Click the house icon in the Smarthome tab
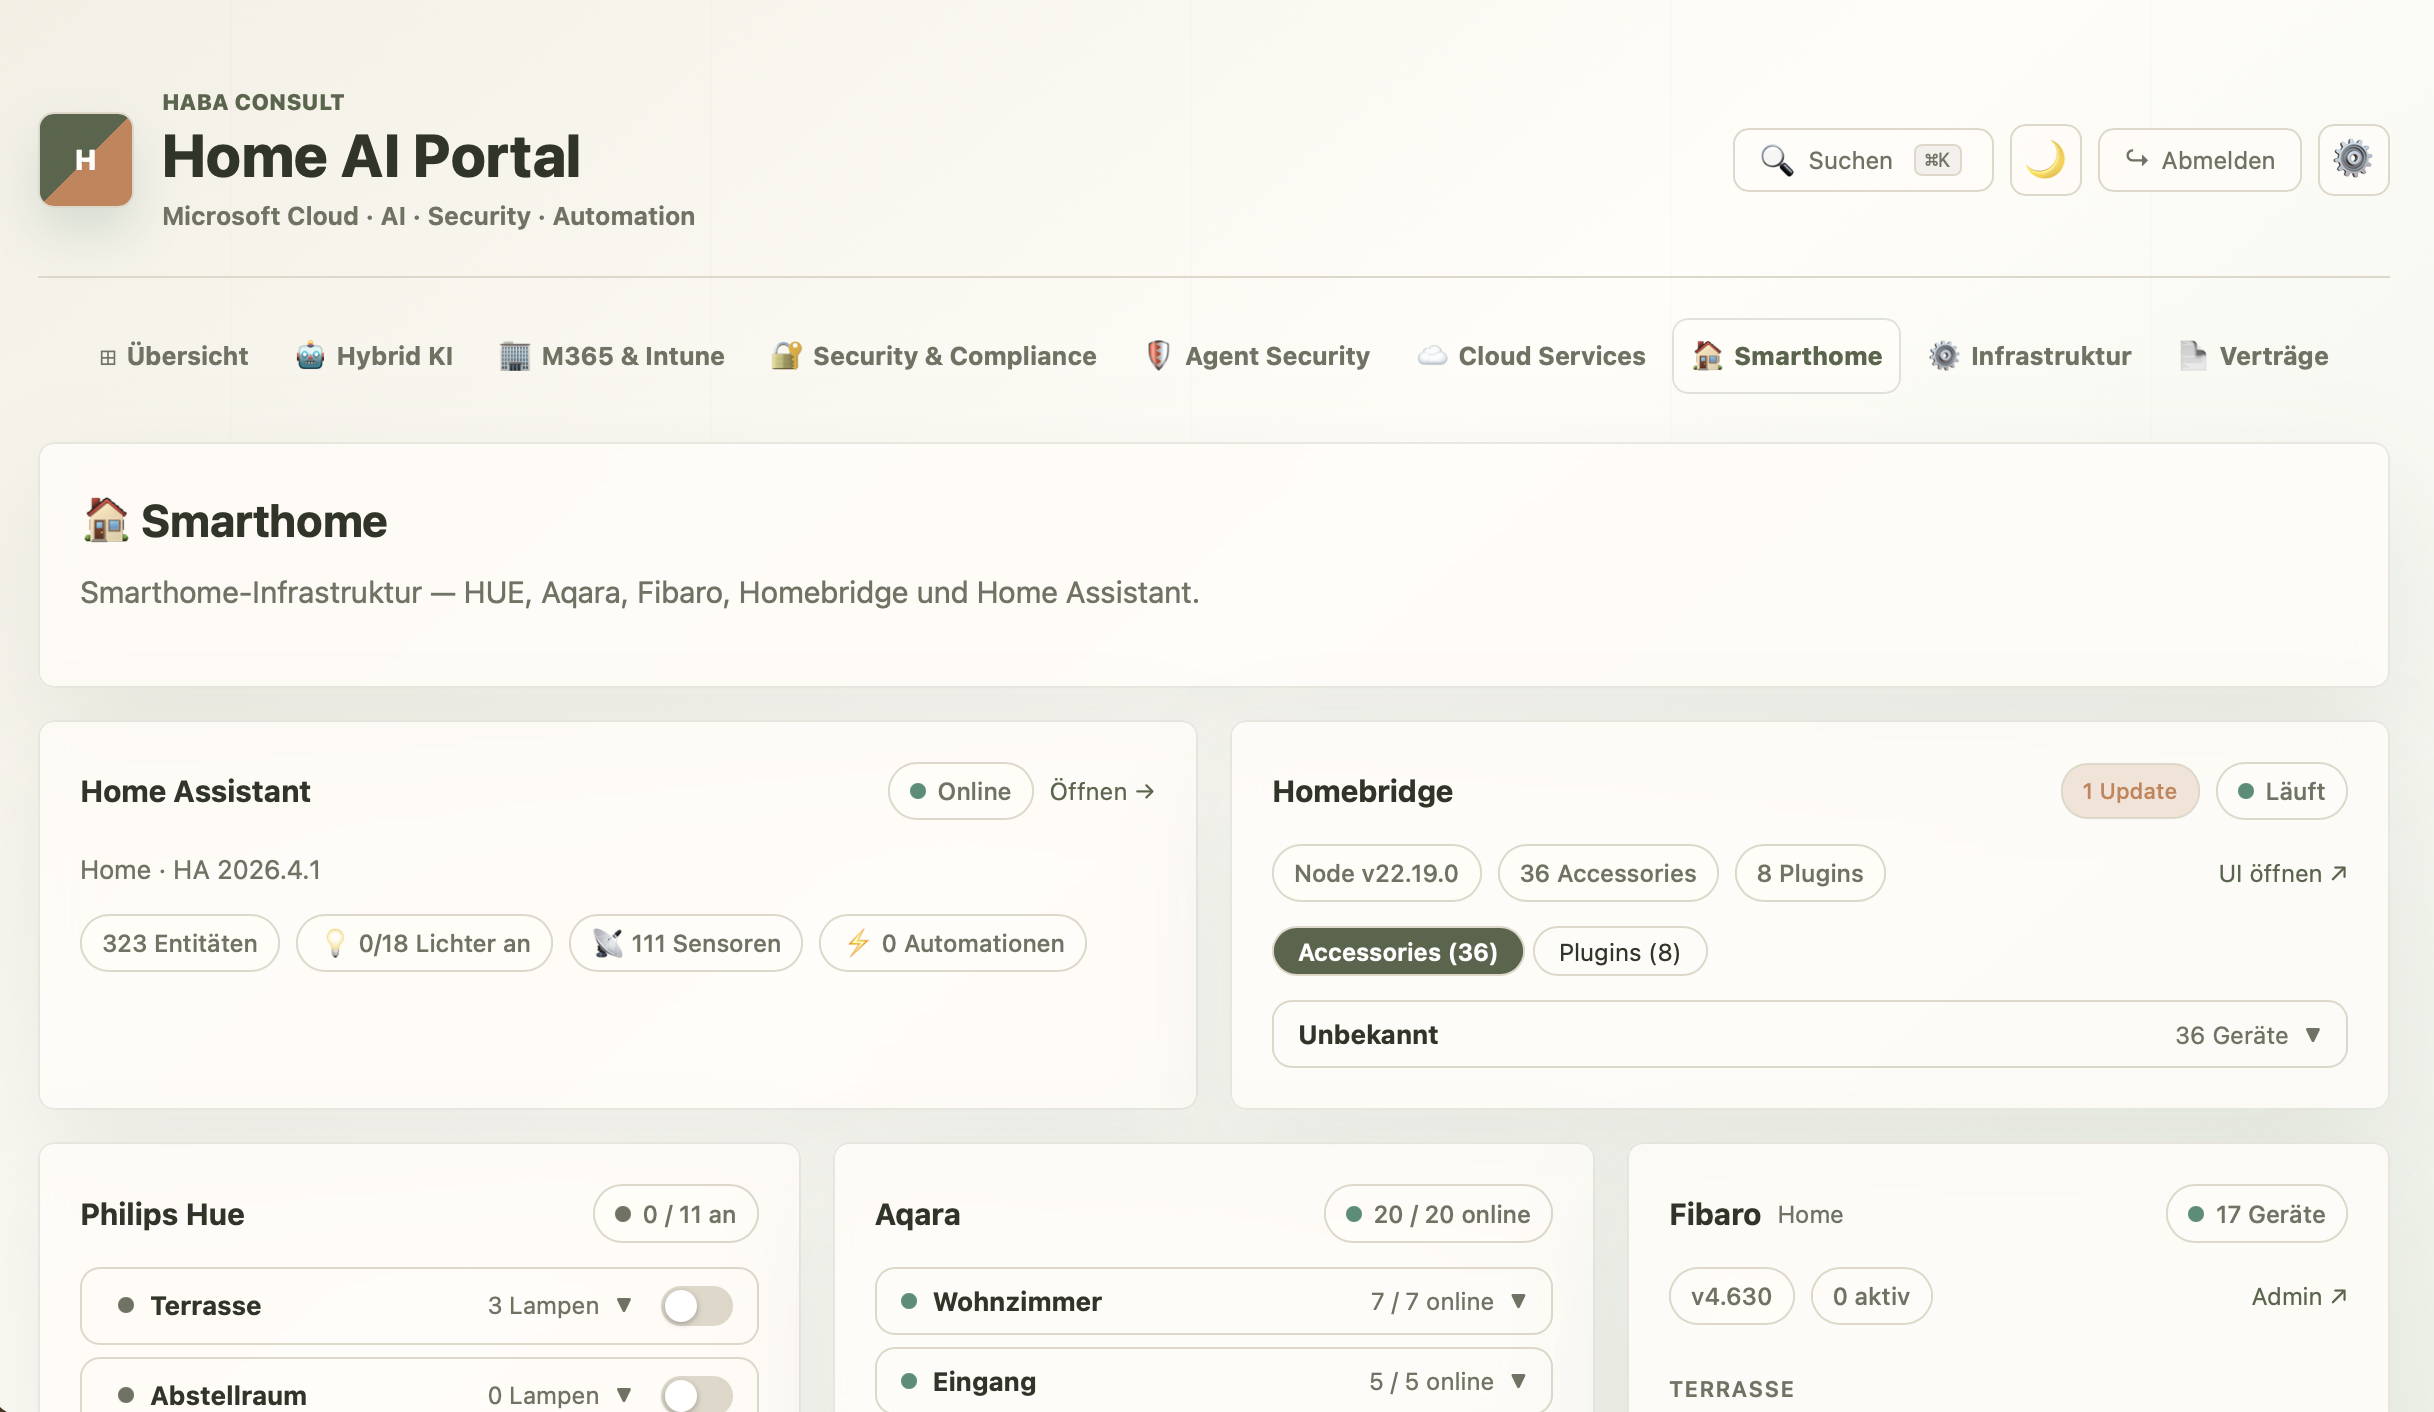The image size is (2434, 1412). [1708, 356]
